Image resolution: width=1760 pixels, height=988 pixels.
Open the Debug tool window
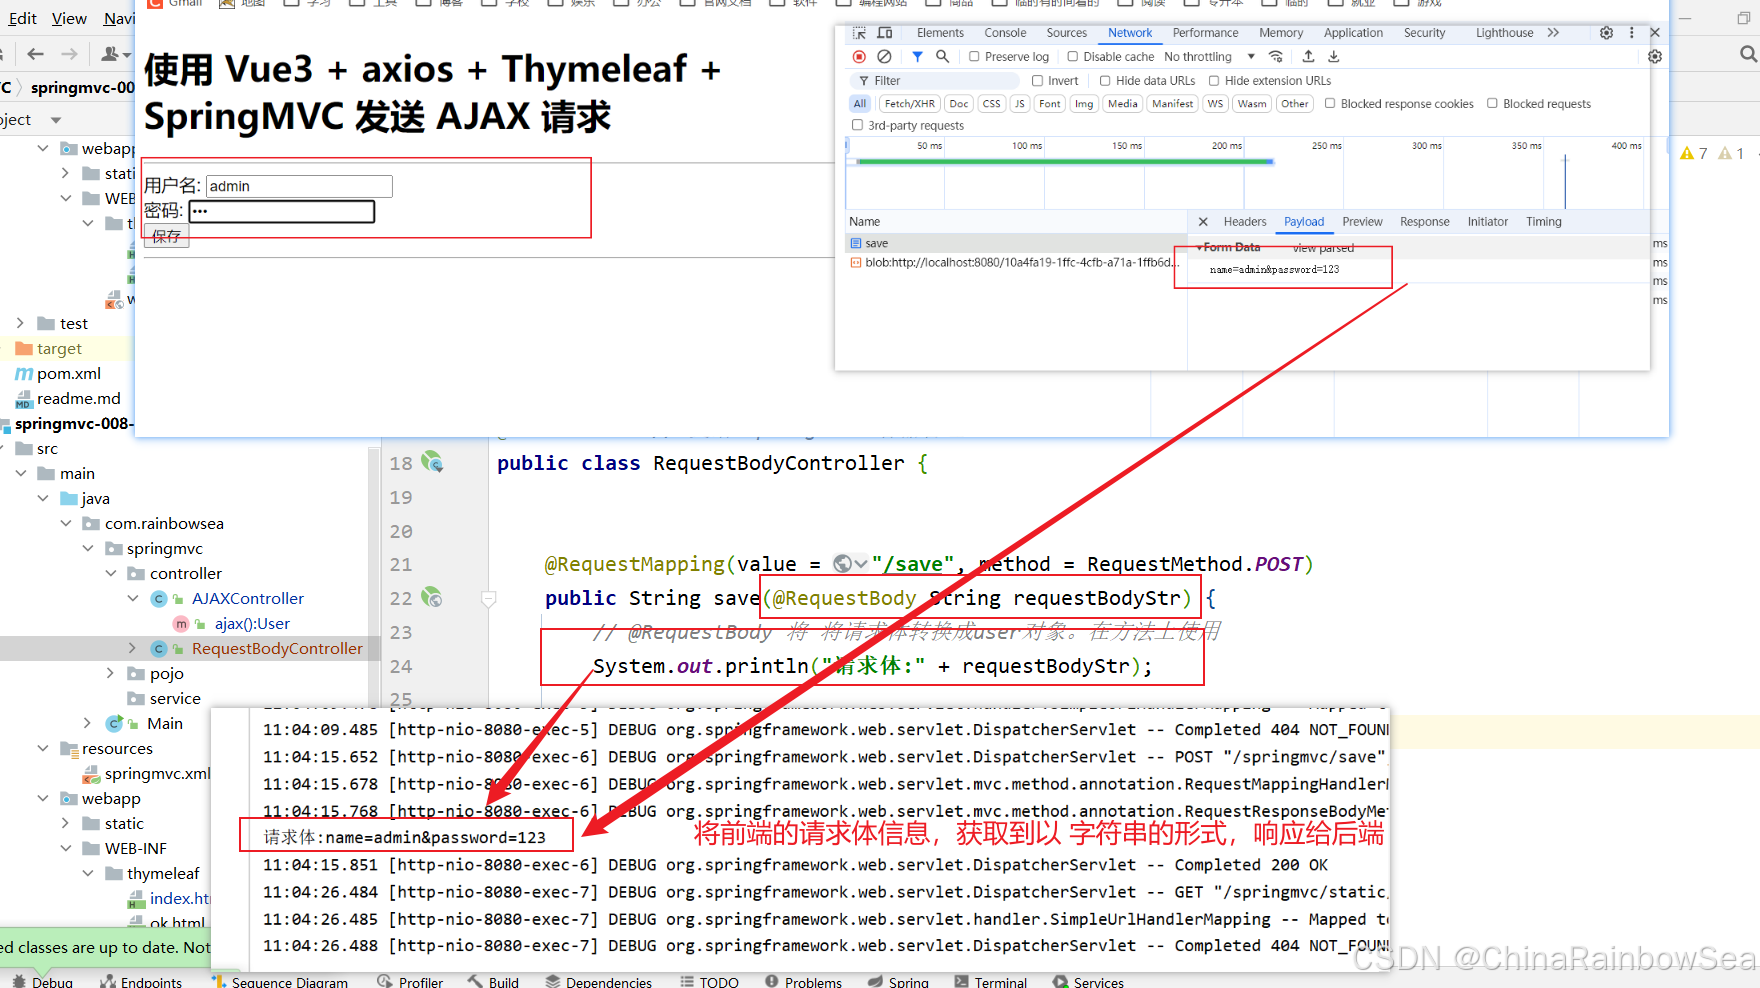click(42, 982)
